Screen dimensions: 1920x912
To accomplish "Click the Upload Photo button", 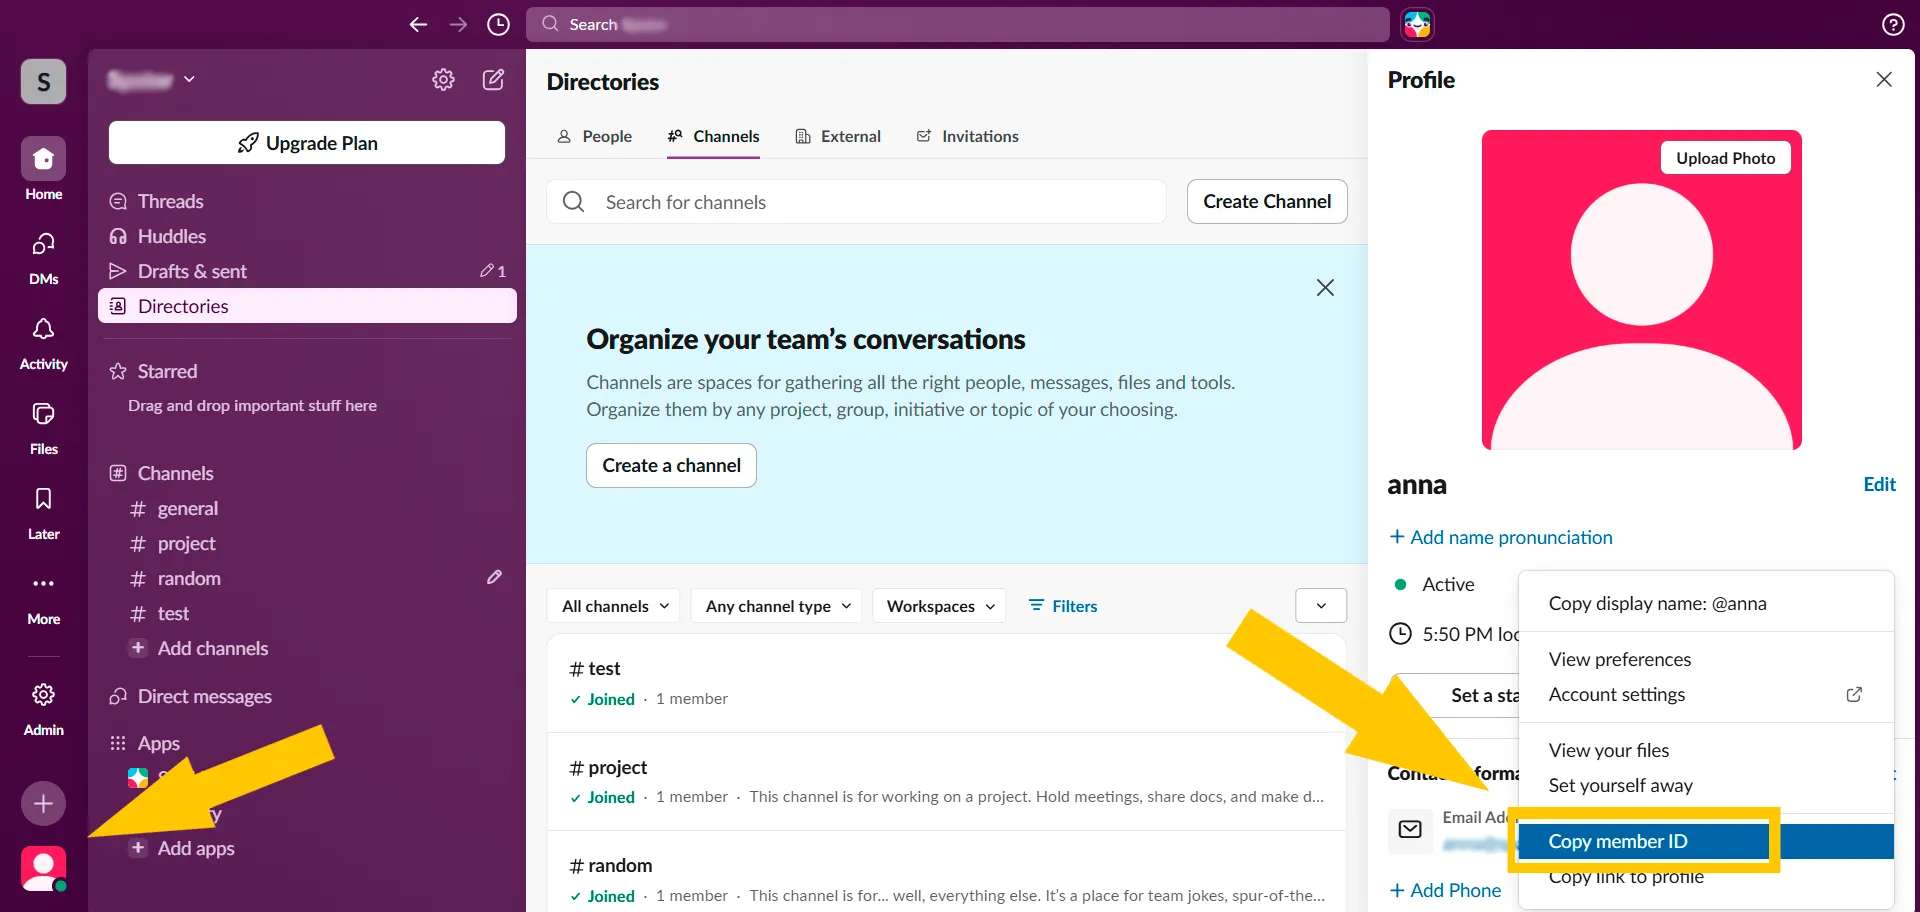I will pos(1725,158).
